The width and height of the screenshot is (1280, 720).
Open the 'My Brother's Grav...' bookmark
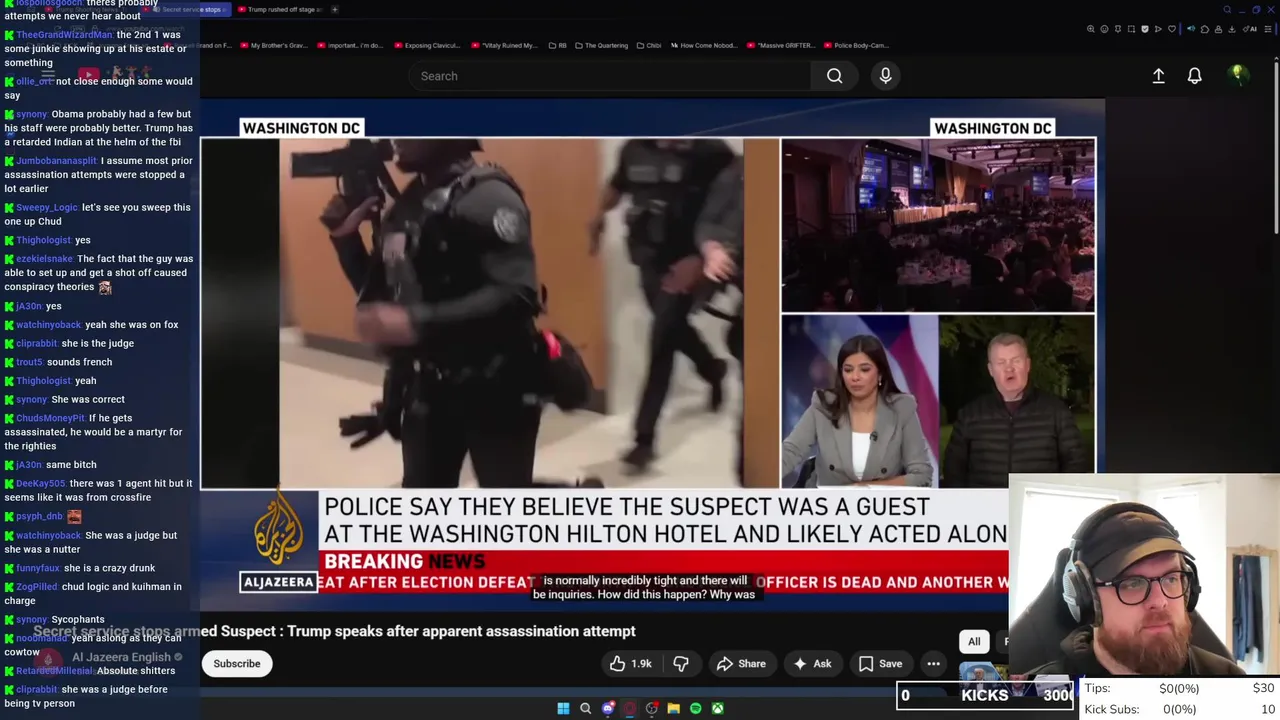point(274,45)
